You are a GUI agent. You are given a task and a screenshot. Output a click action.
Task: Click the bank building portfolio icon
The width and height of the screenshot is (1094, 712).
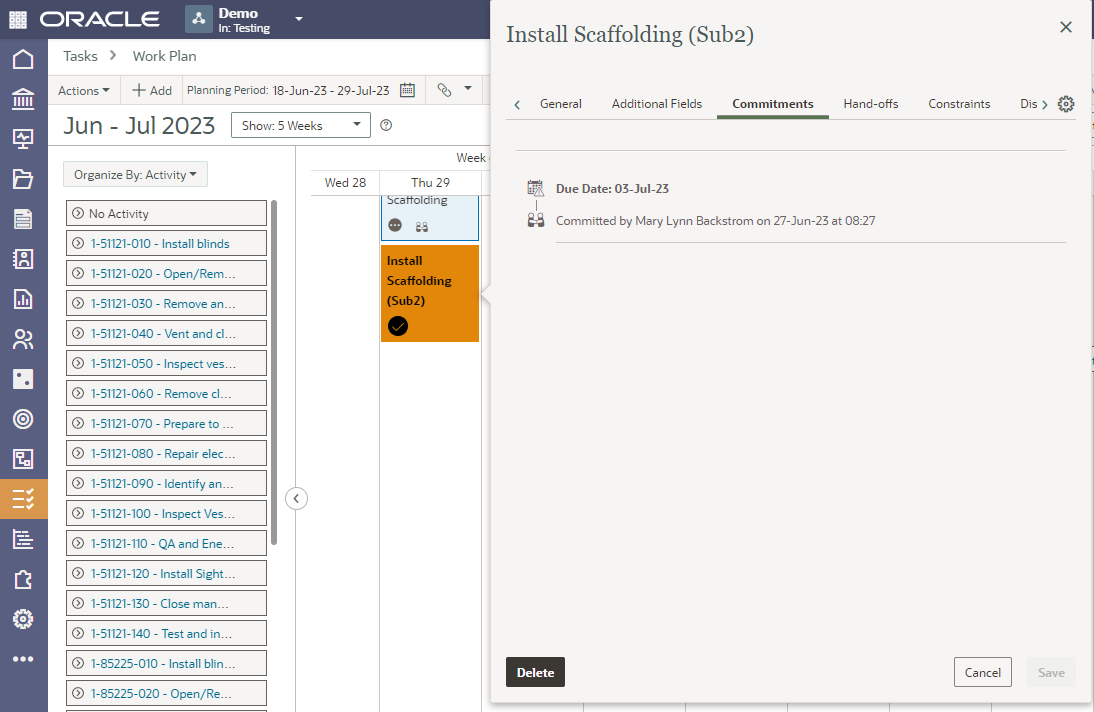23,99
